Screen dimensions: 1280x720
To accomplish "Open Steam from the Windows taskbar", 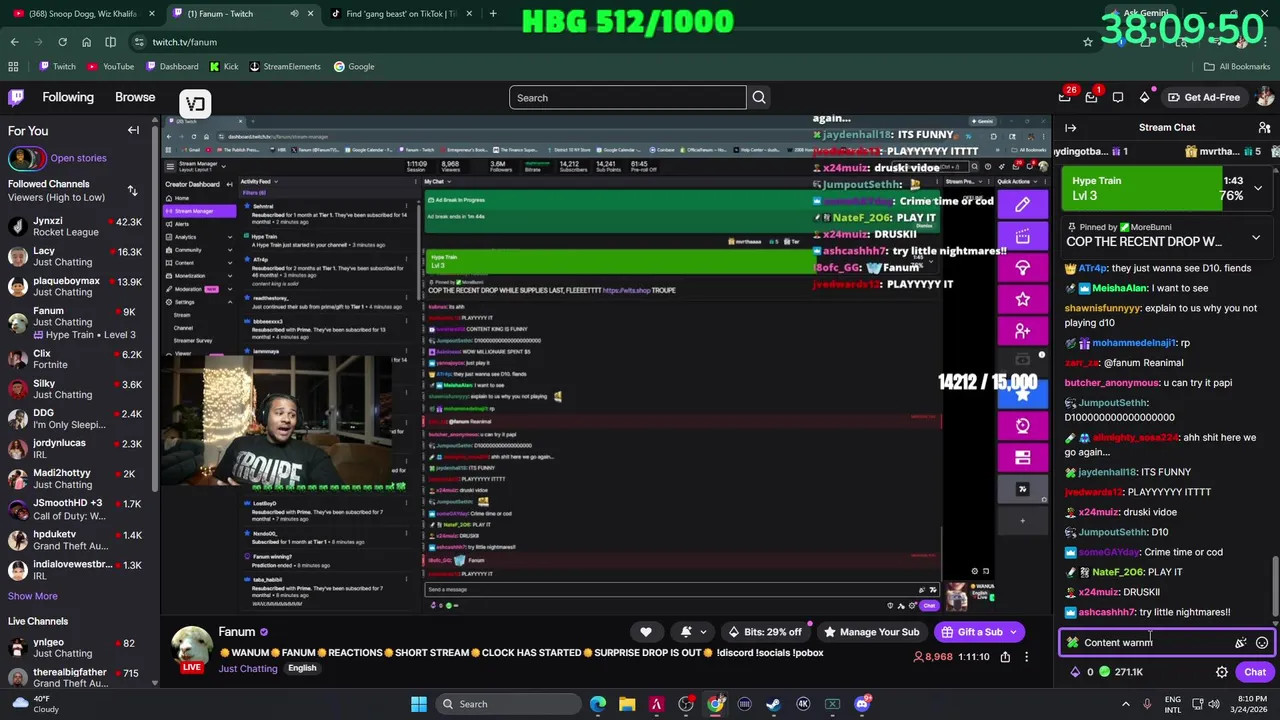I will (x=774, y=704).
